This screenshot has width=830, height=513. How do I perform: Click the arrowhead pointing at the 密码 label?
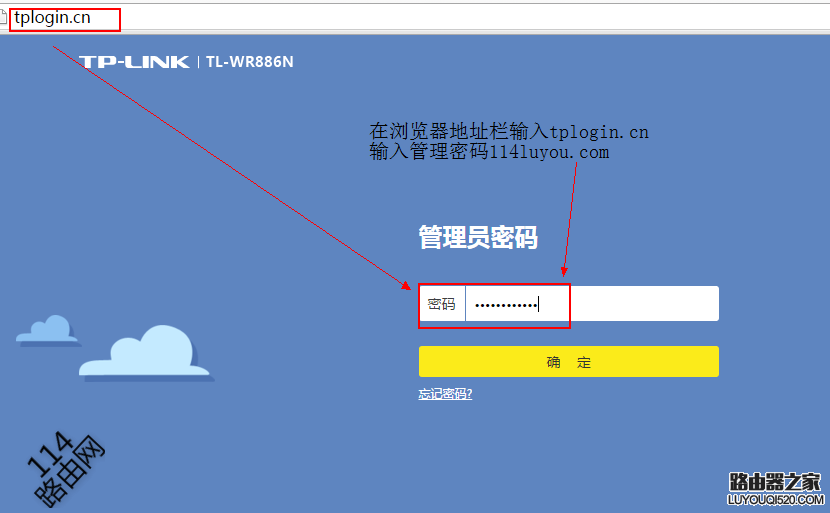407,285
